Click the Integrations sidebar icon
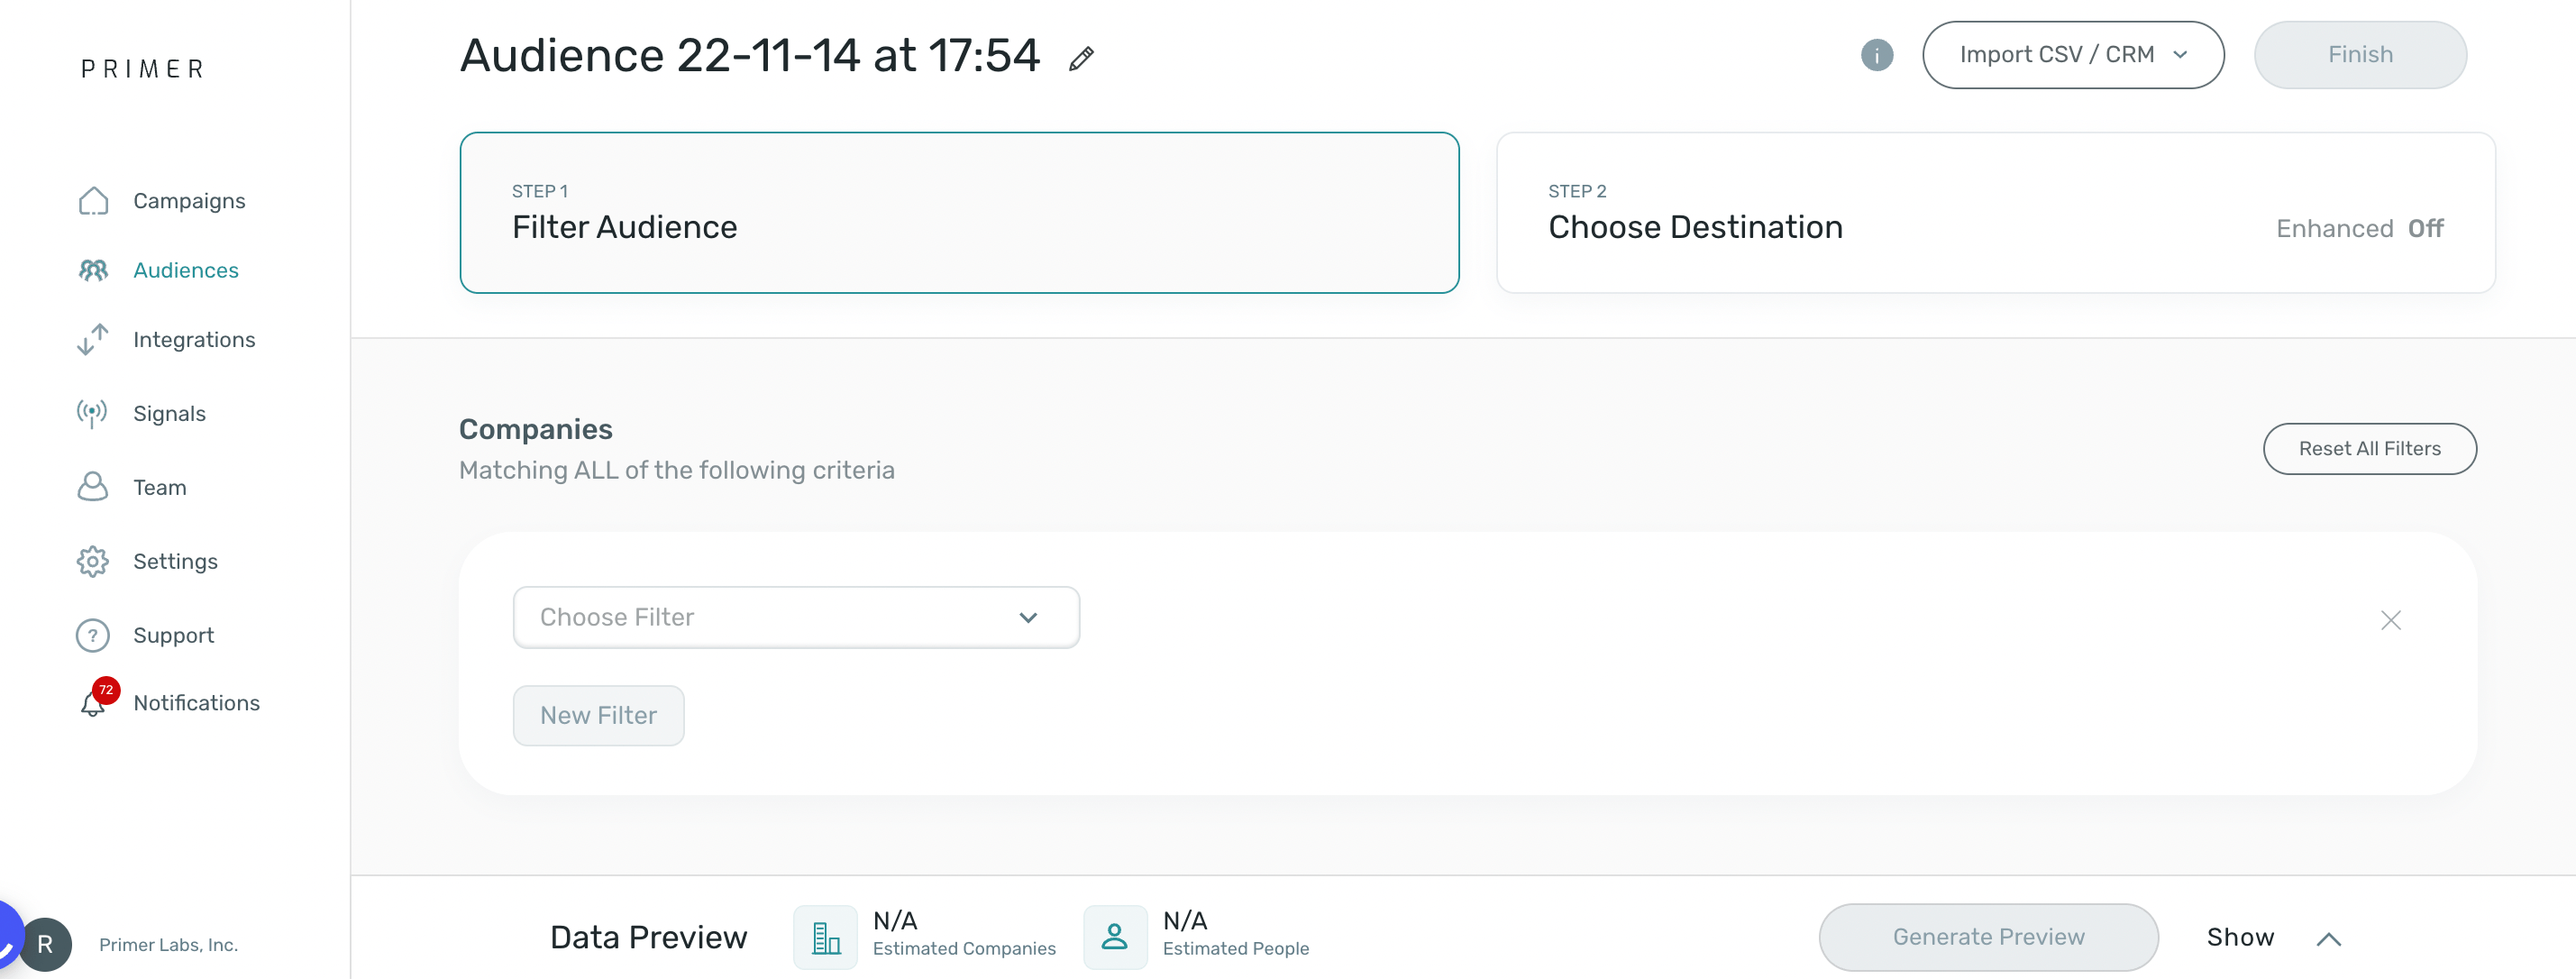This screenshot has height=979, width=2576. click(x=94, y=340)
